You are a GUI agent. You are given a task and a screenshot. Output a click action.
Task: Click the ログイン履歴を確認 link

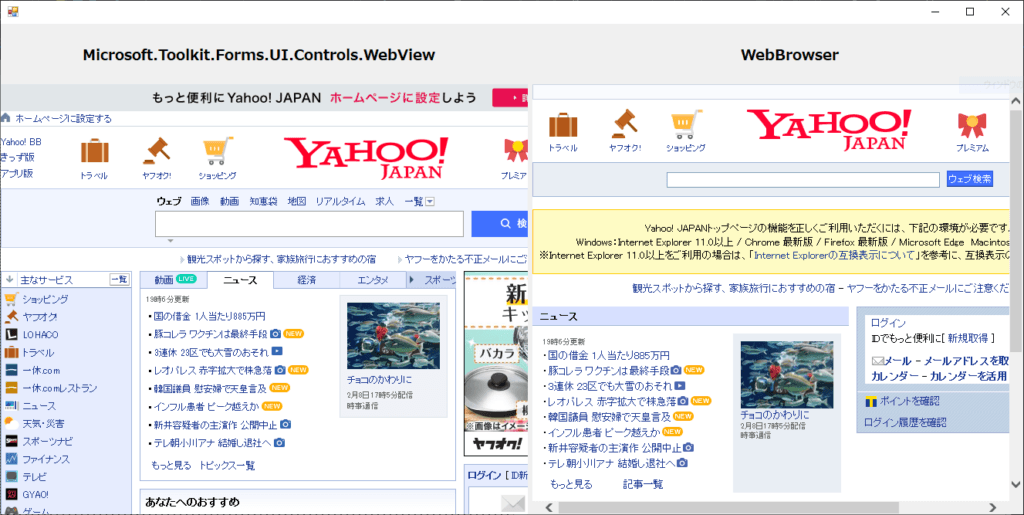(905, 422)
